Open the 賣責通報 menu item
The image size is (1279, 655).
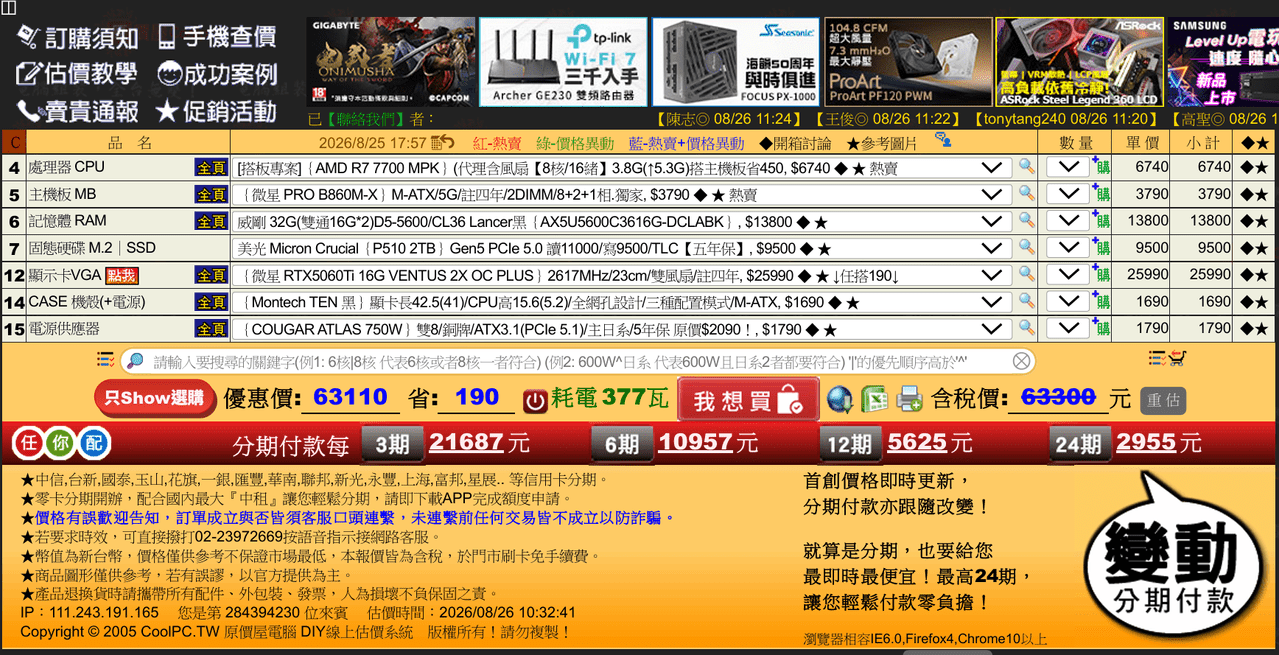[77, 111]
